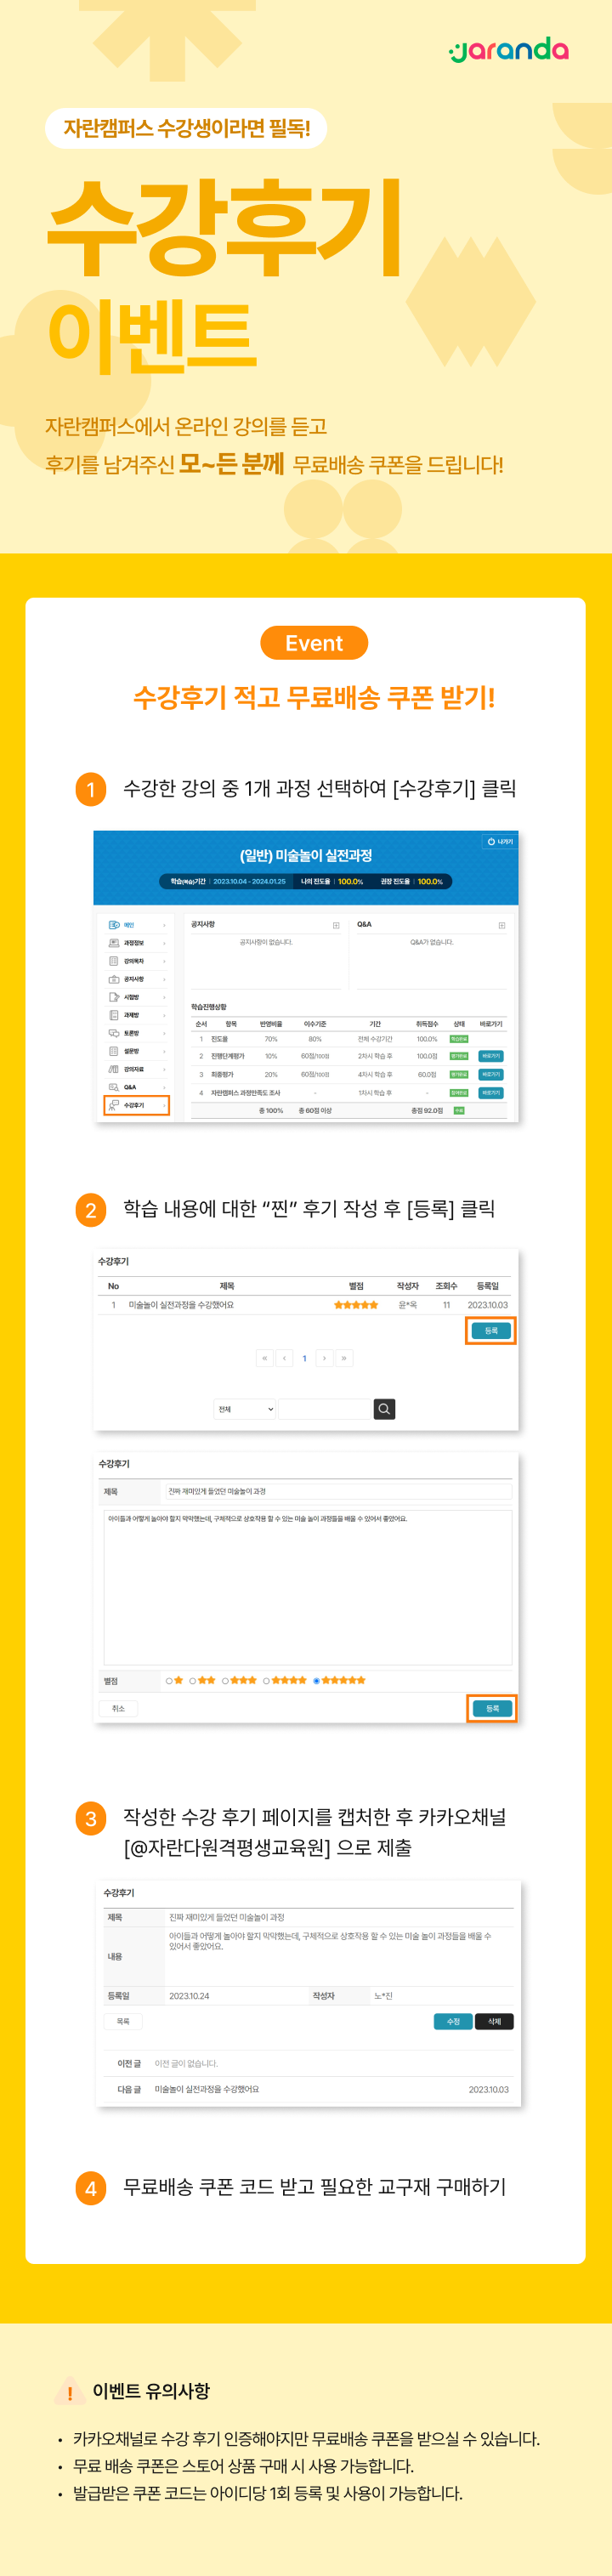Screen dimensions: 612x2576
Task: Open 과정정보 in the sidebar
Action: click(136, 943)
